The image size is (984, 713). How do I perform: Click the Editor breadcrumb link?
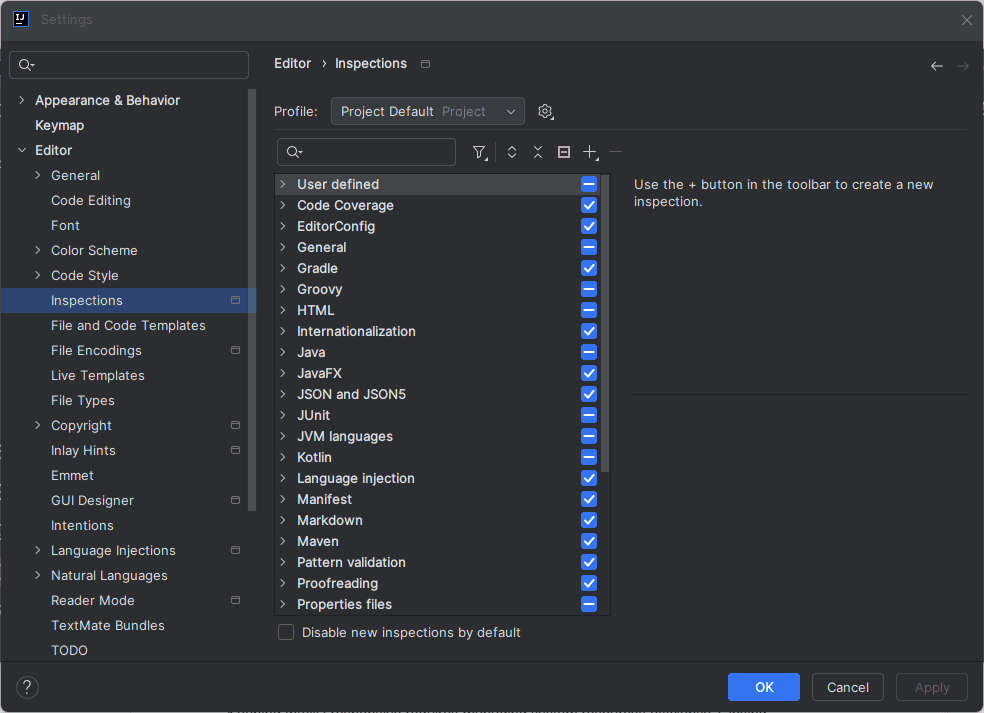tap(292, 63)
